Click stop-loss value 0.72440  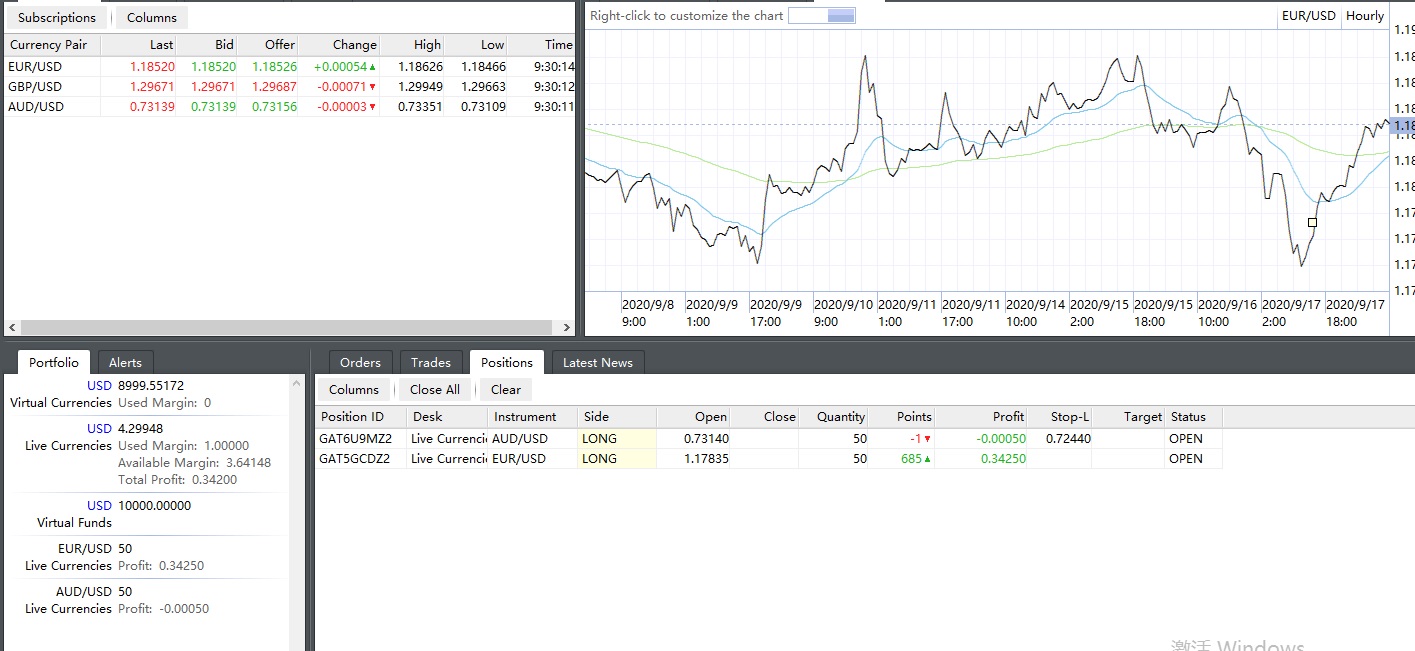(x=1068, y=438)
